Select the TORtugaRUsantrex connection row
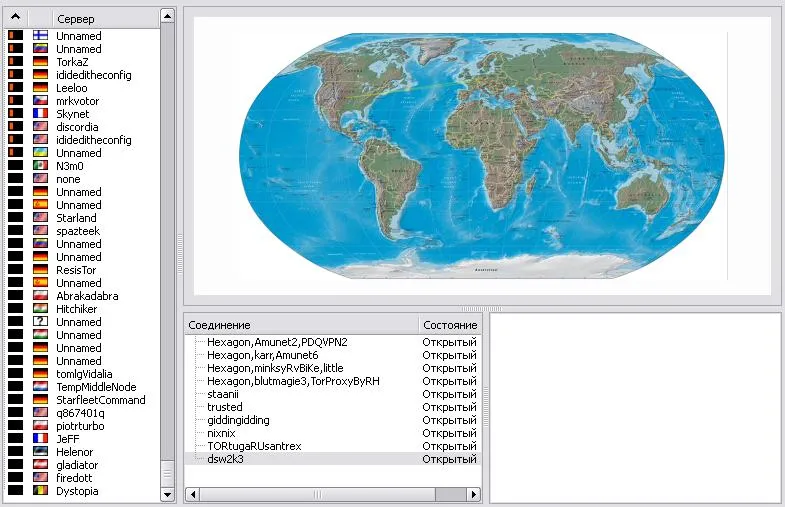The image size is (785, 507). [x=253, y=446]
